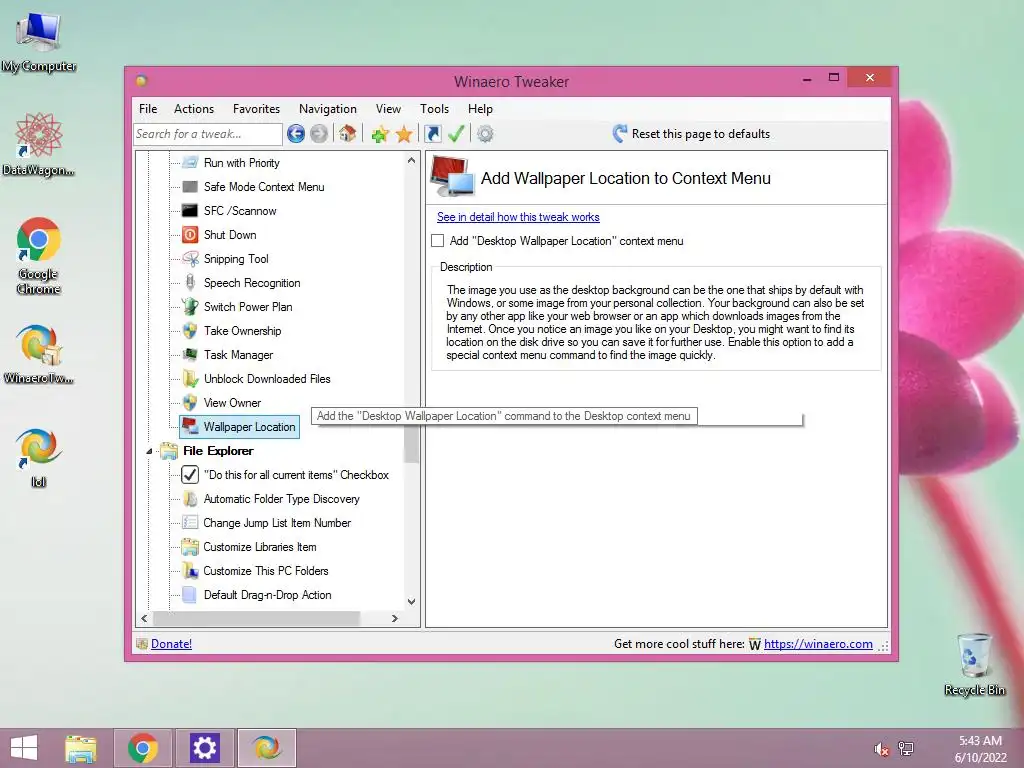Click the Wallpaper Location tree icon

190,426
